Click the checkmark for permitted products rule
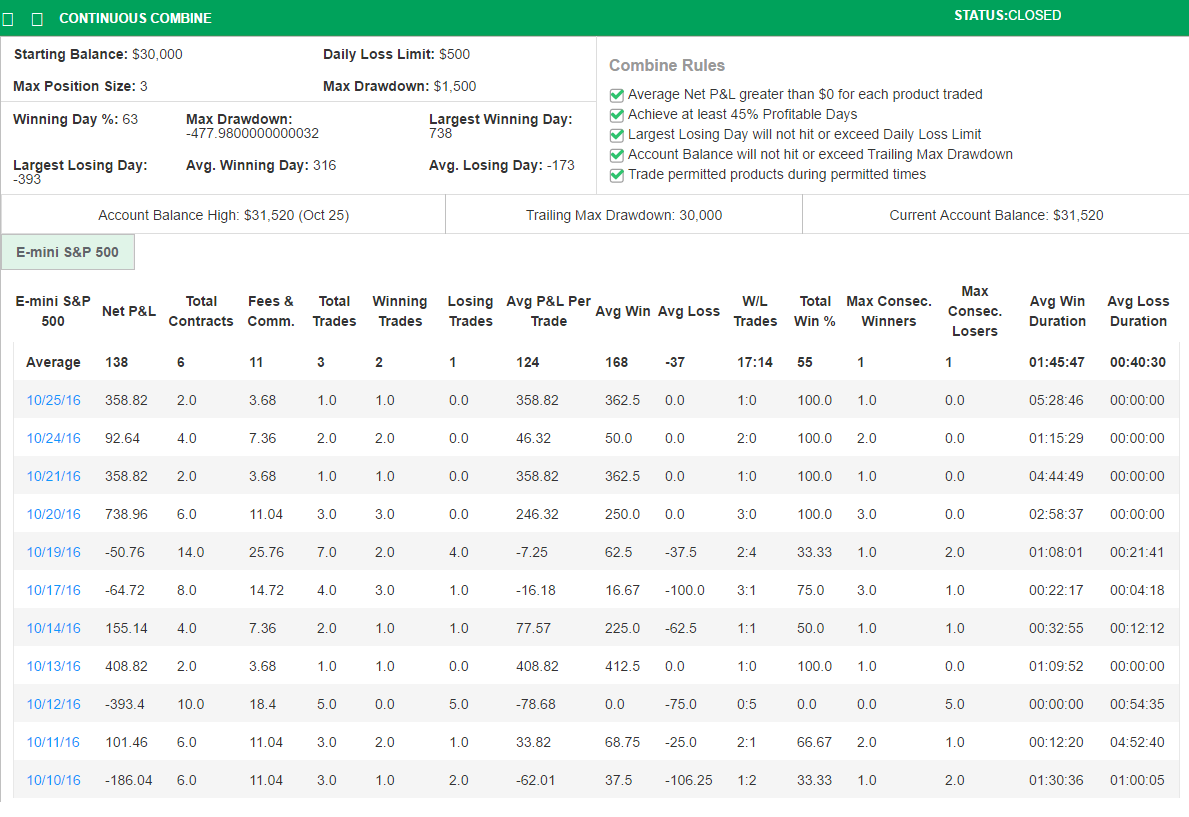 (x=617, y=174)
